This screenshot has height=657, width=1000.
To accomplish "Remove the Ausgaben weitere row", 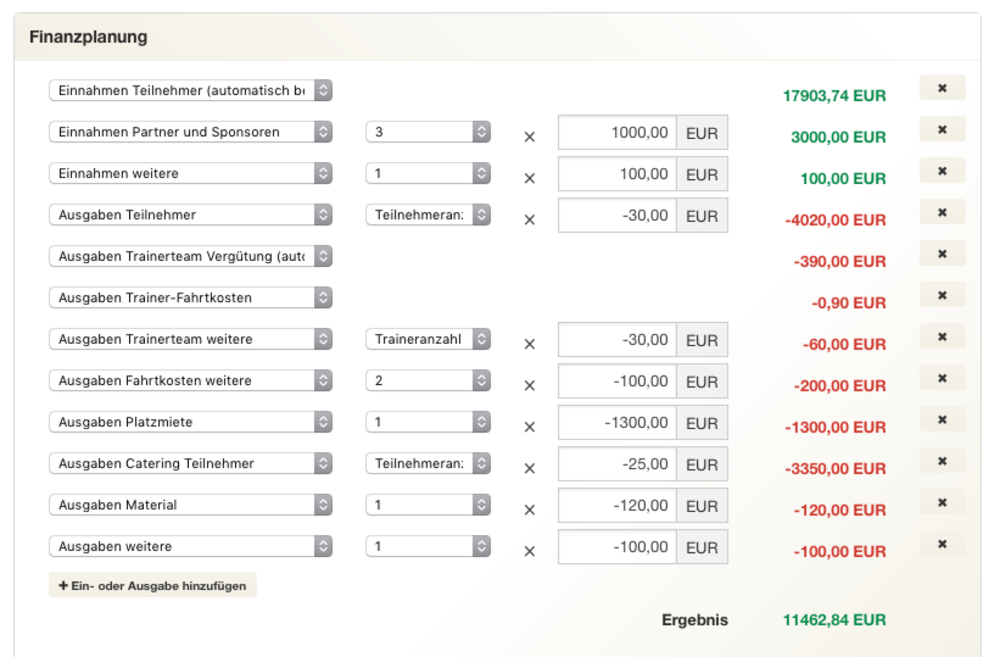I will [942, 544].
